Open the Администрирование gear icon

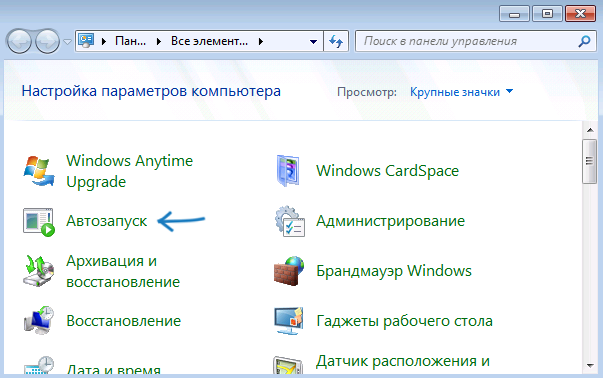[x=290, y=221]
